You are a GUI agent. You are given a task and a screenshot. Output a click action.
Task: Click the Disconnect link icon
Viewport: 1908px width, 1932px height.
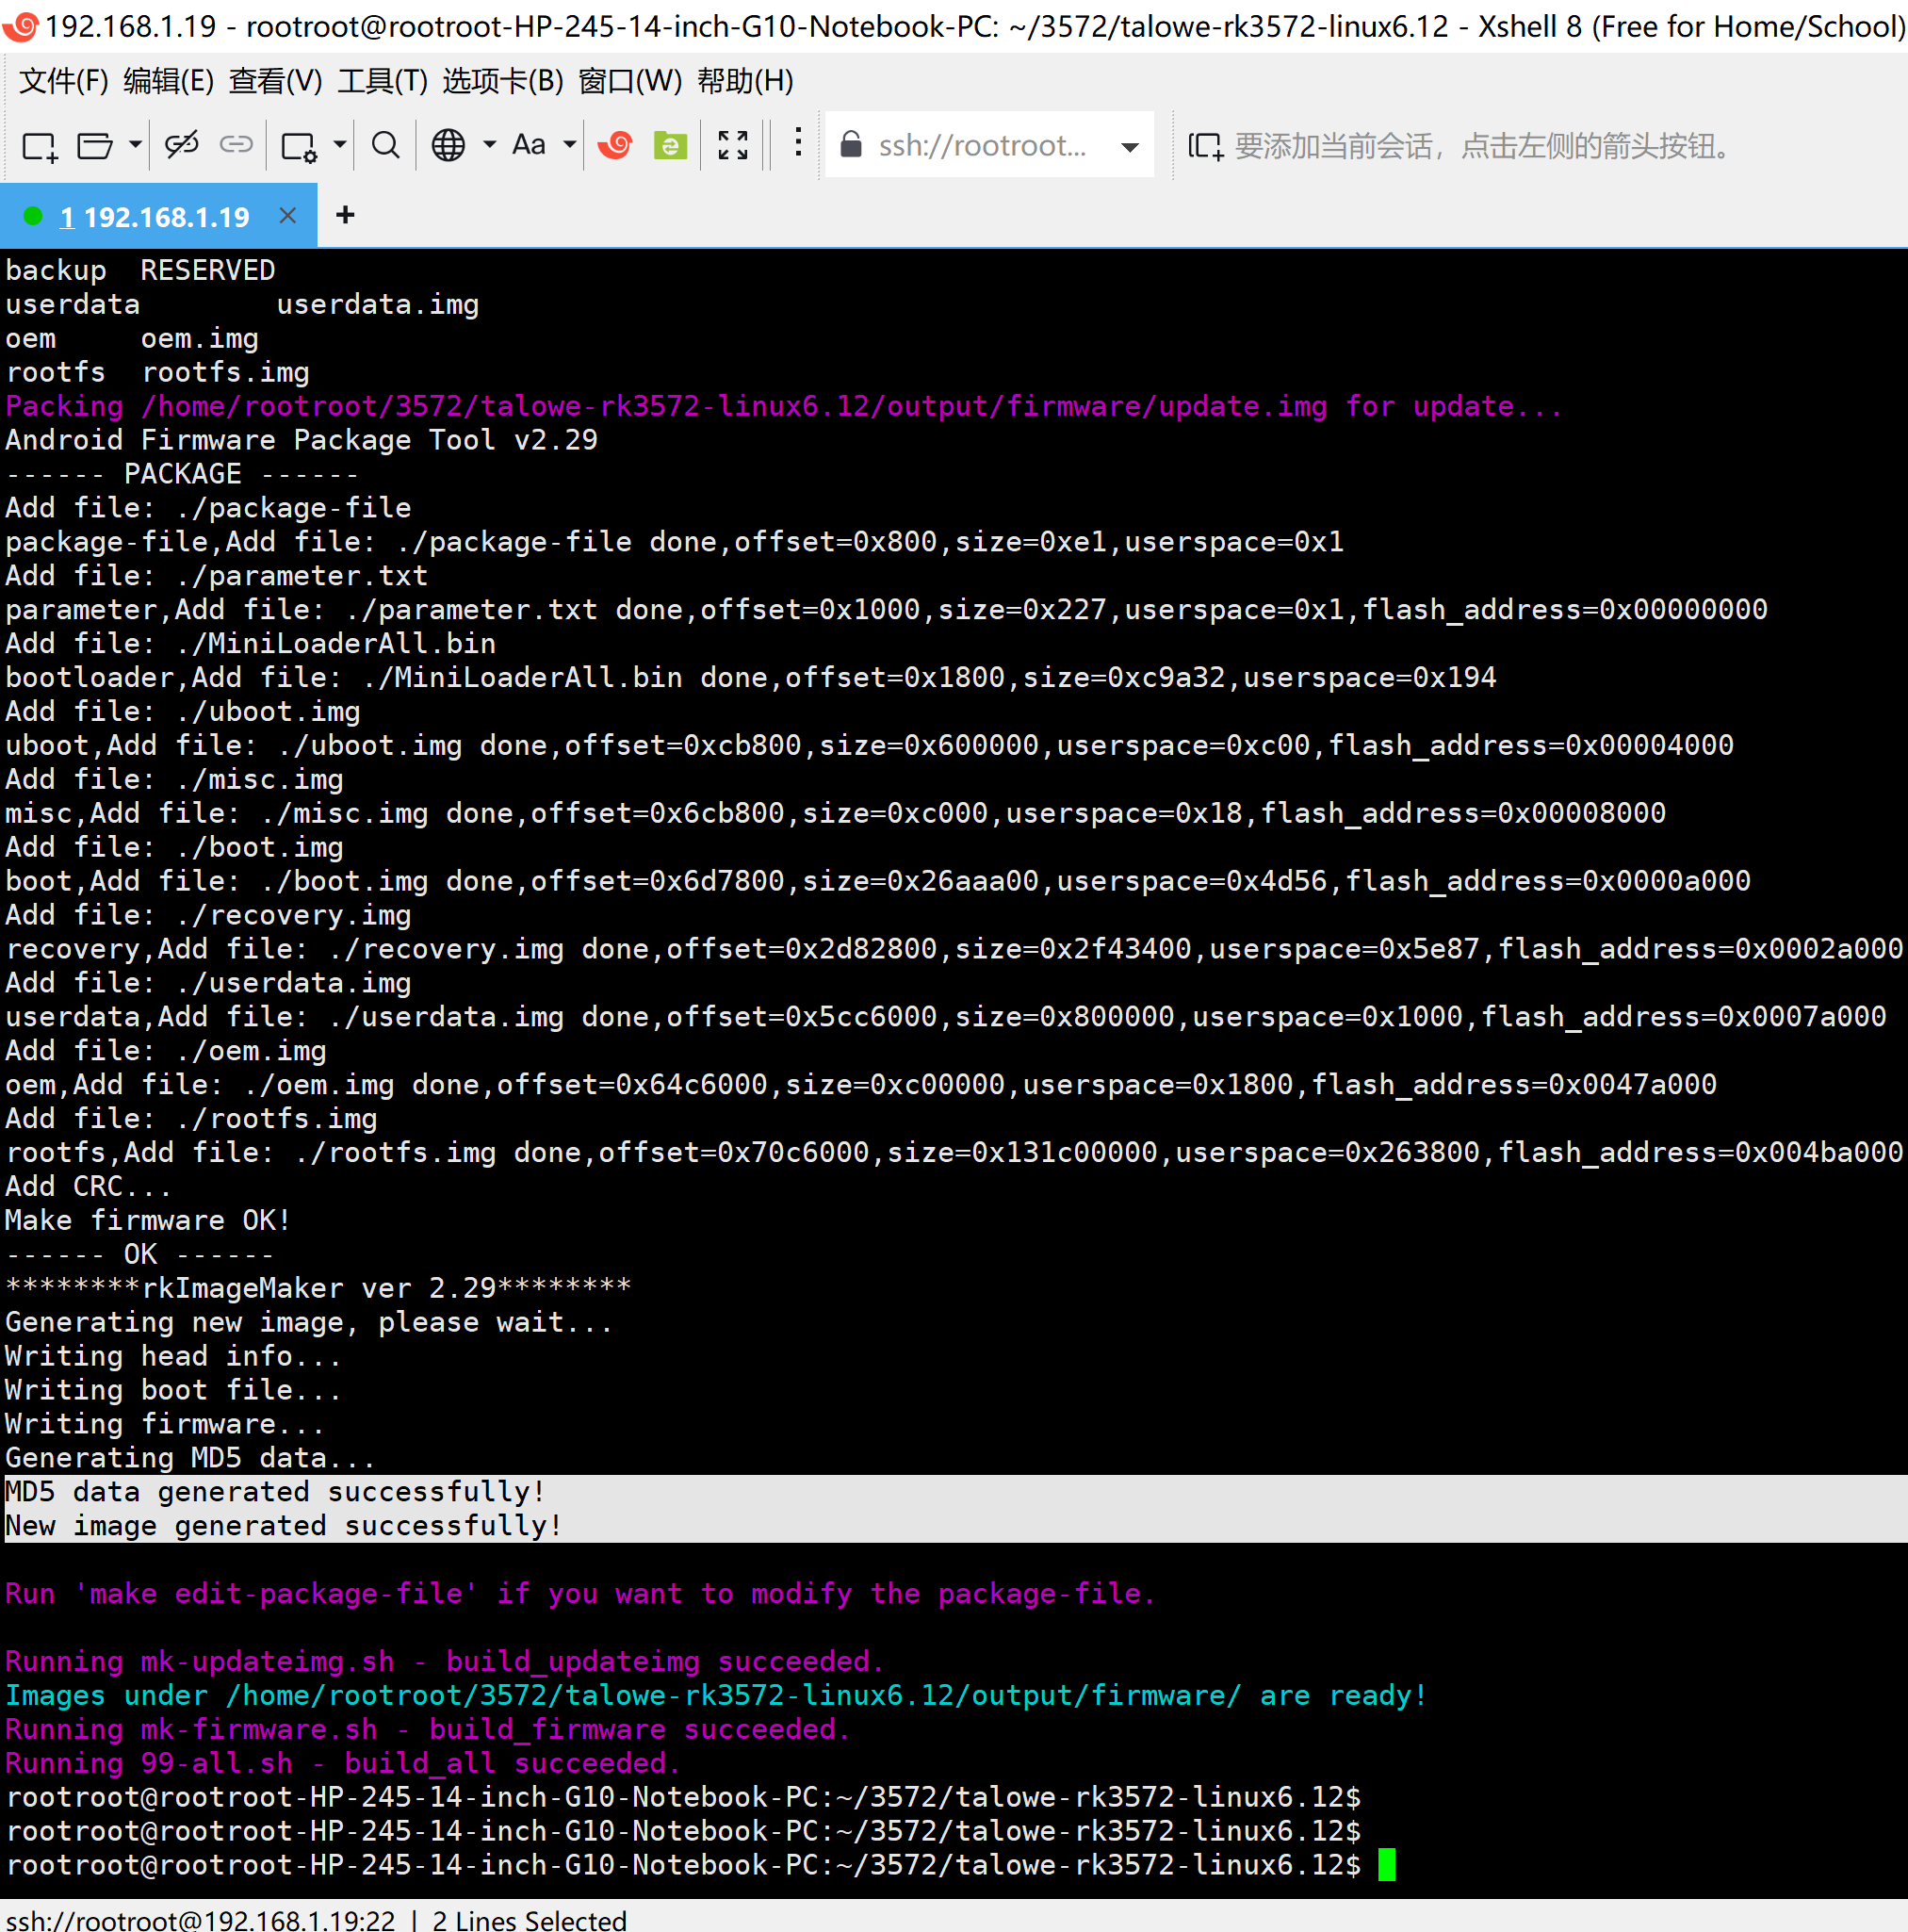(182, 145)
